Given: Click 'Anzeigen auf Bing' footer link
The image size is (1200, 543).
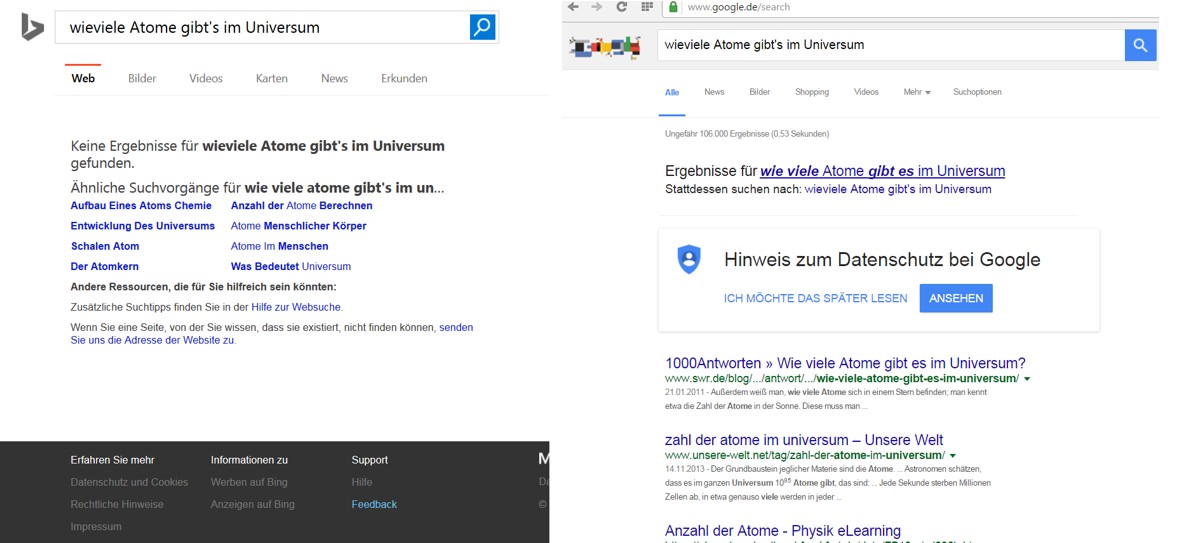Looking at the screenshot, I should coord(253,504).
